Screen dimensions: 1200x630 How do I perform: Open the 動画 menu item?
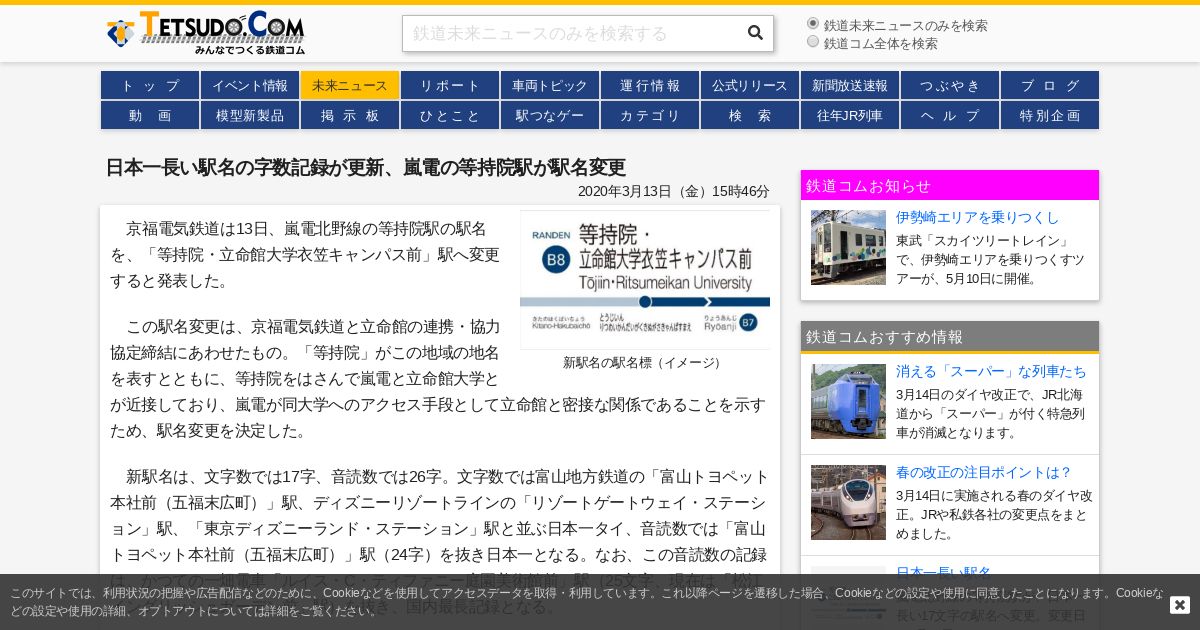(x=150, y=115)
